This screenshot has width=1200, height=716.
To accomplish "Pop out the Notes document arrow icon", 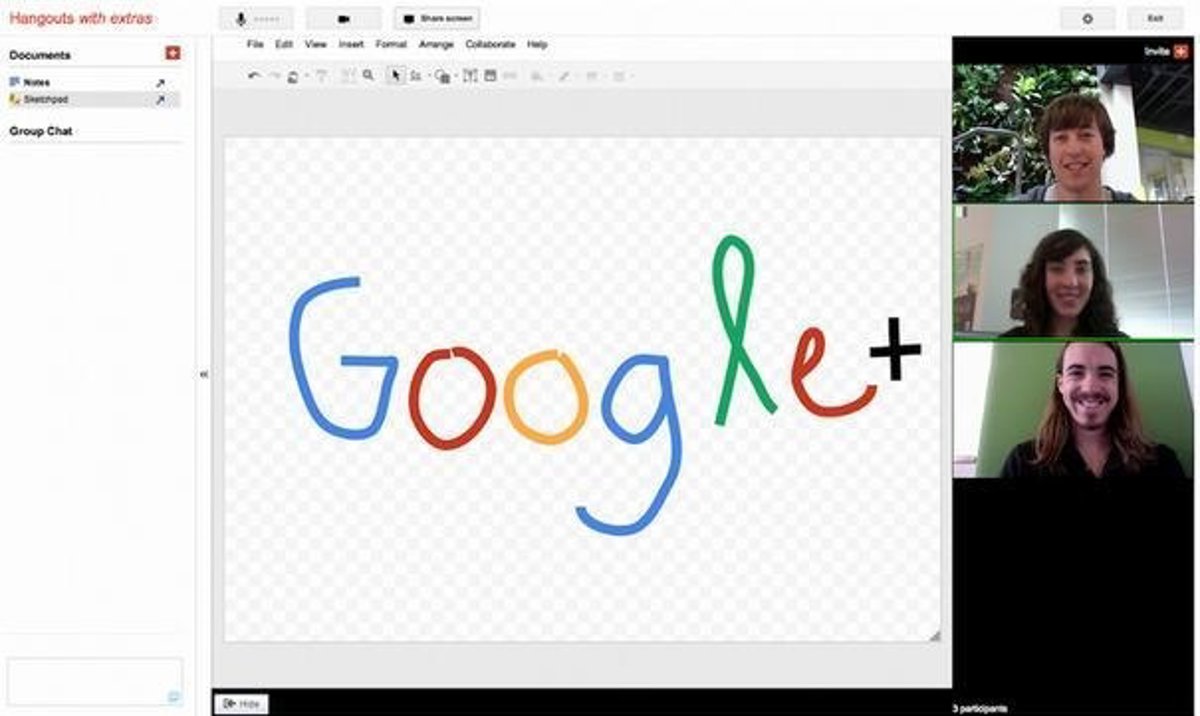I will tap(160, 83).
